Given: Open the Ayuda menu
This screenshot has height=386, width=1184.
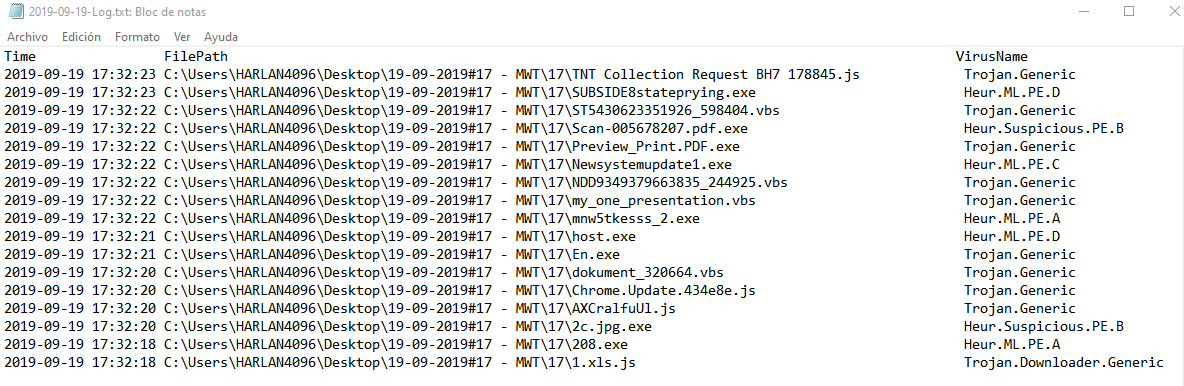Looking at the screenshot, I should 221,36.
